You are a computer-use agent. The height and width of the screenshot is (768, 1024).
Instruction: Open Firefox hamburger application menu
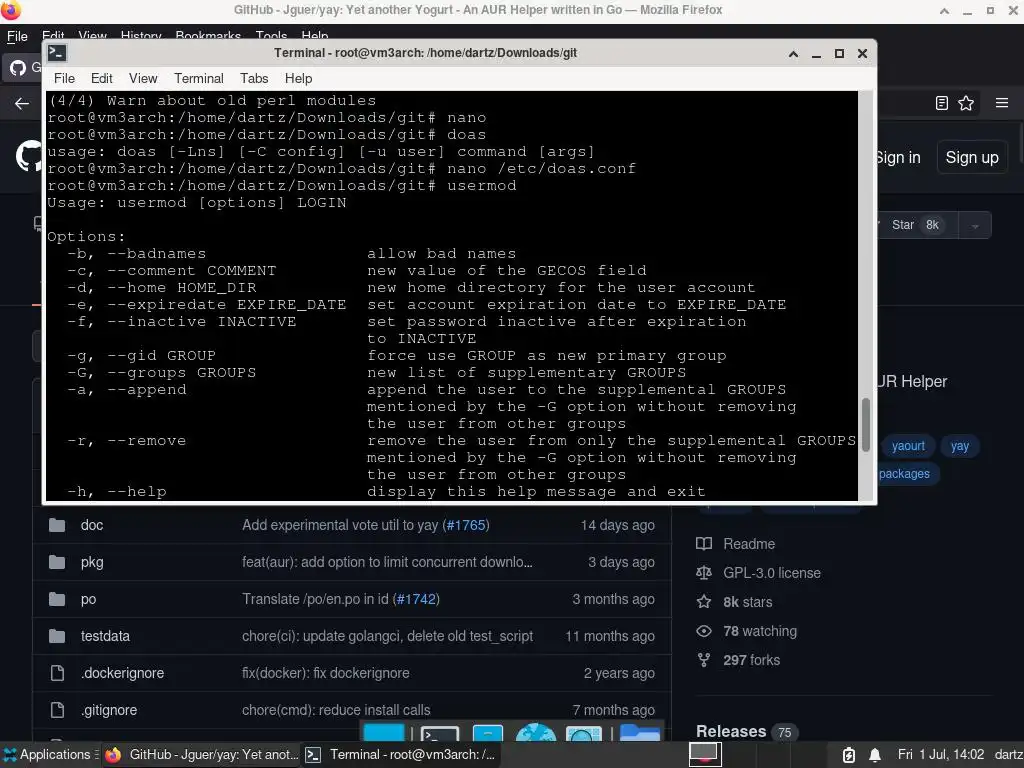(x=1002, y=103)
